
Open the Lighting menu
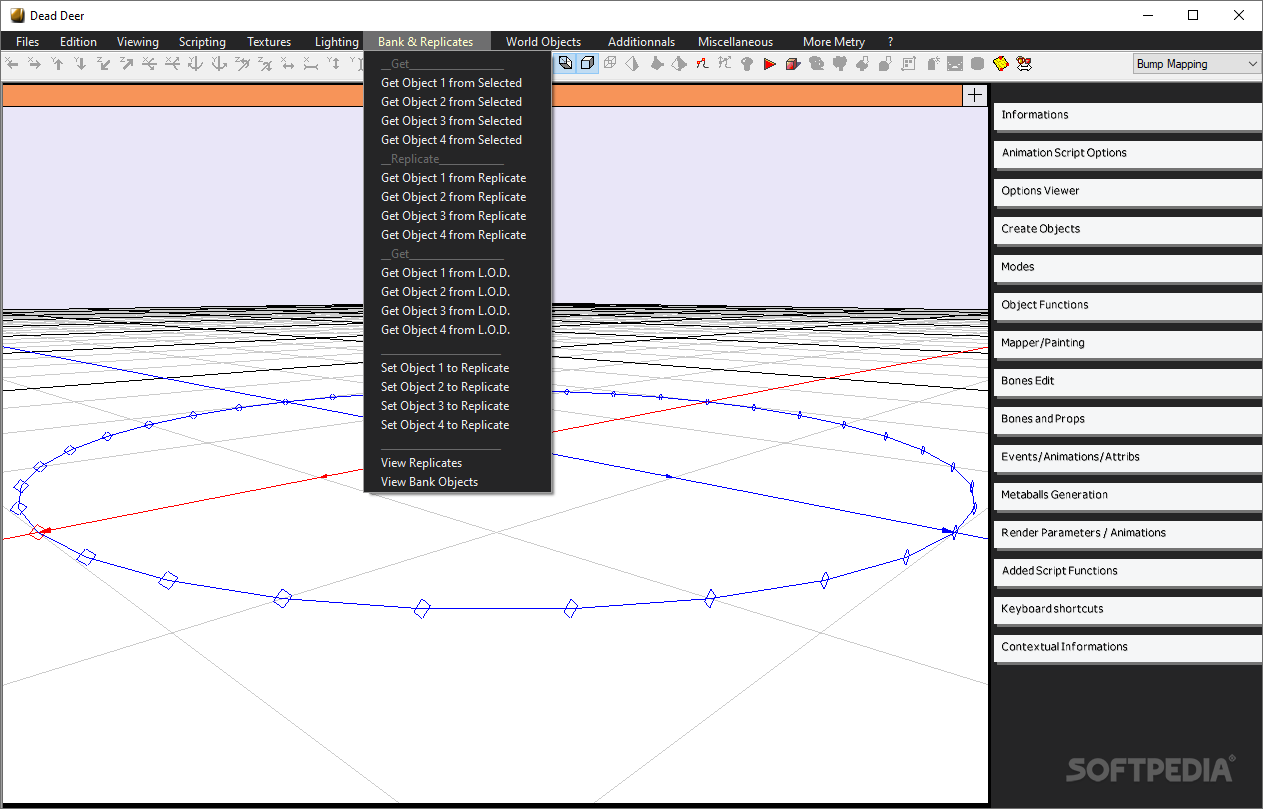pyautogui.click(x=336, y=42)
